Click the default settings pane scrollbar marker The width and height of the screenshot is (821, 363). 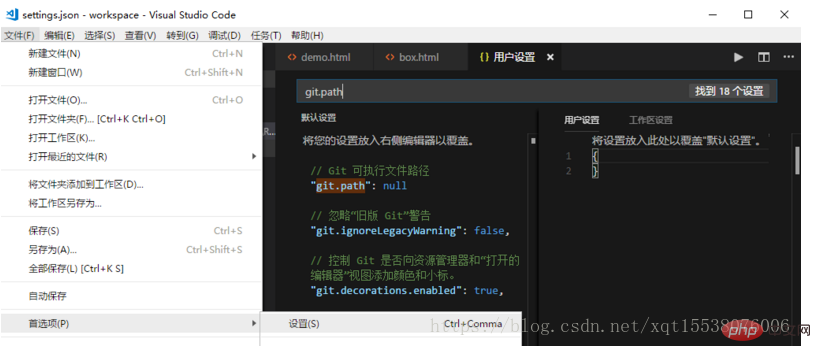(533, 141)
